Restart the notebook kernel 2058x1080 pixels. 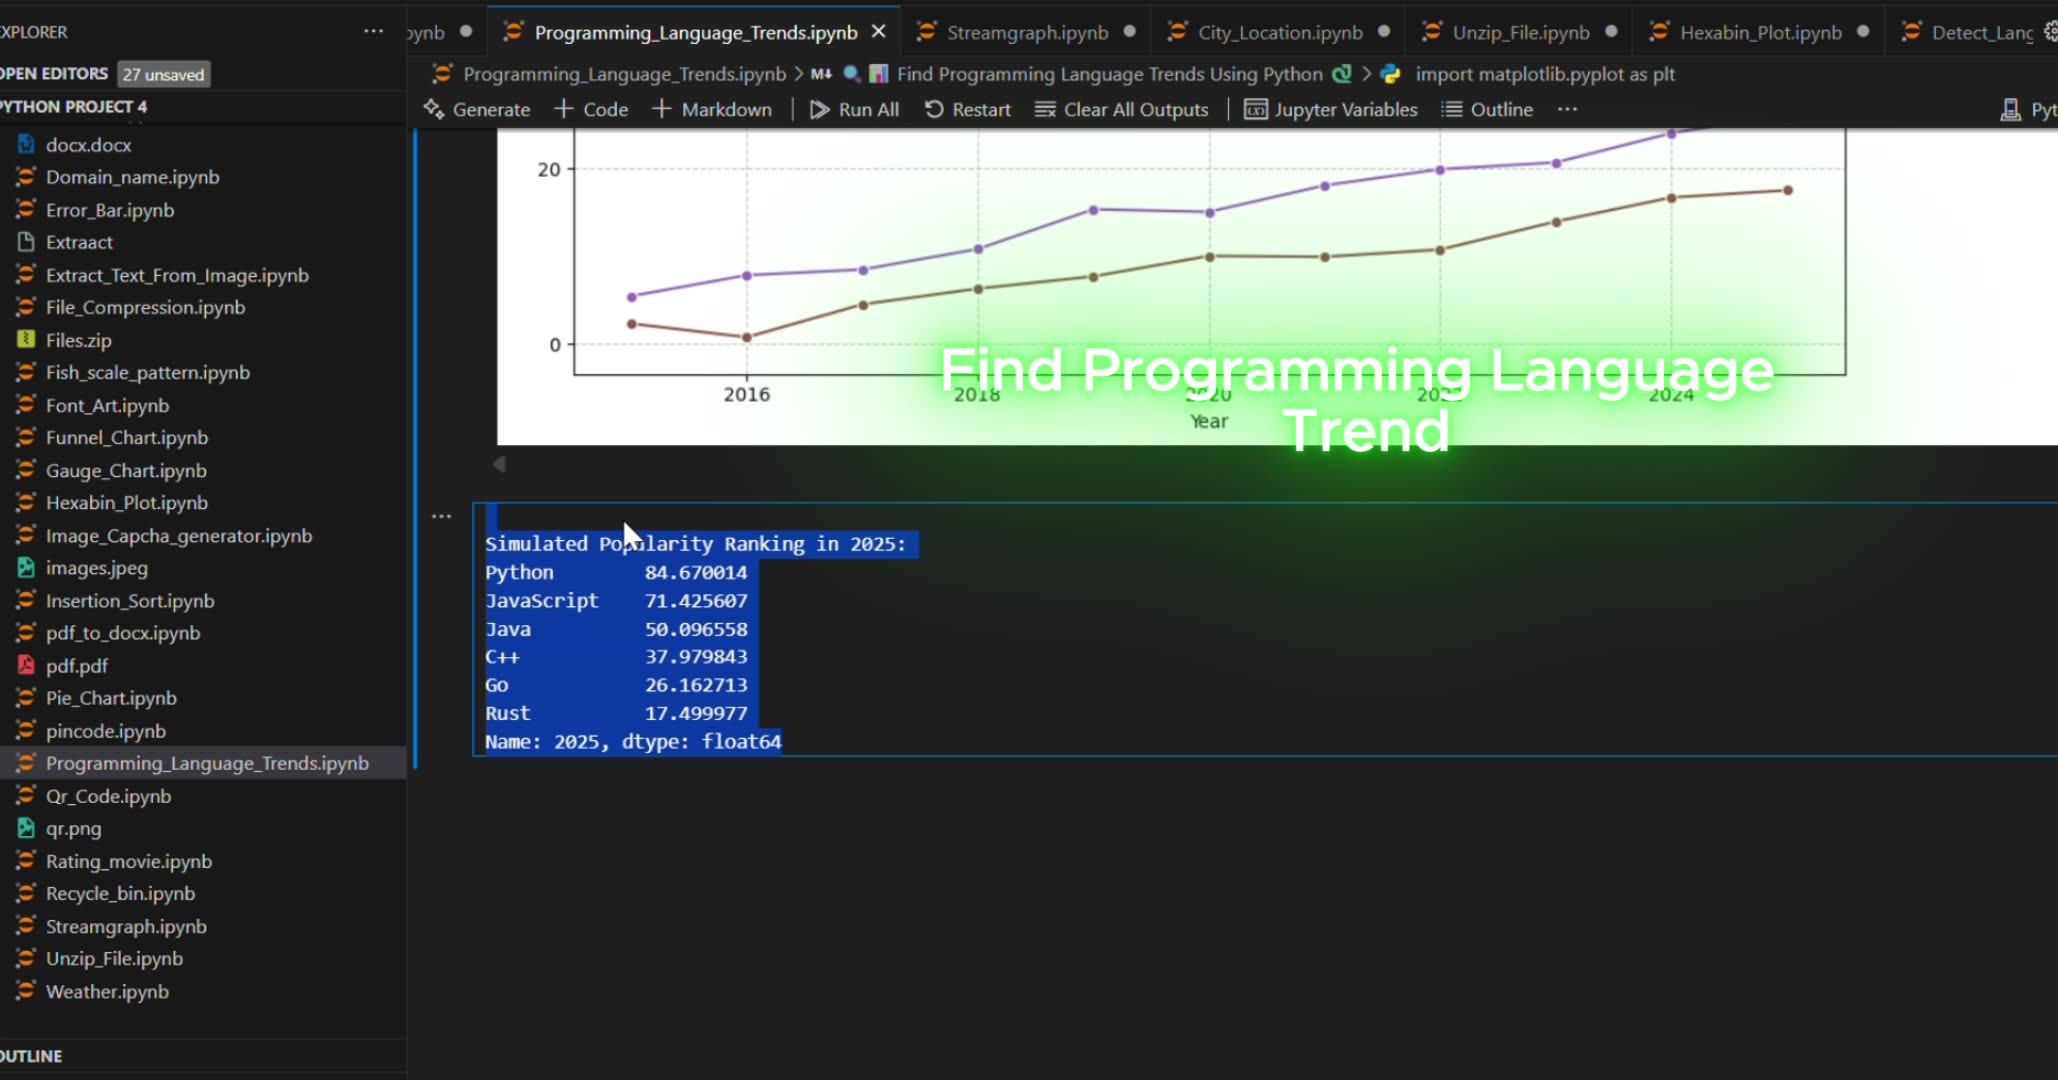pyautogui.click(x=968, y=109)
